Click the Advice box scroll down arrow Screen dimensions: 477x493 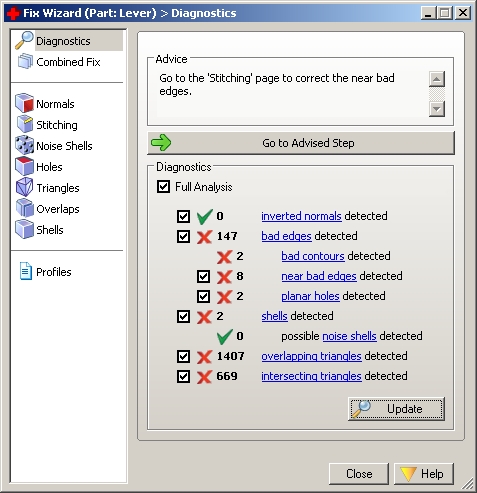437,109
